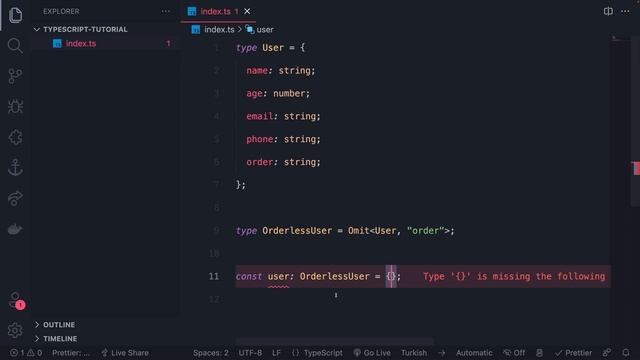Click the Turkish status bar item
The image size is (640, 360).
413,353
